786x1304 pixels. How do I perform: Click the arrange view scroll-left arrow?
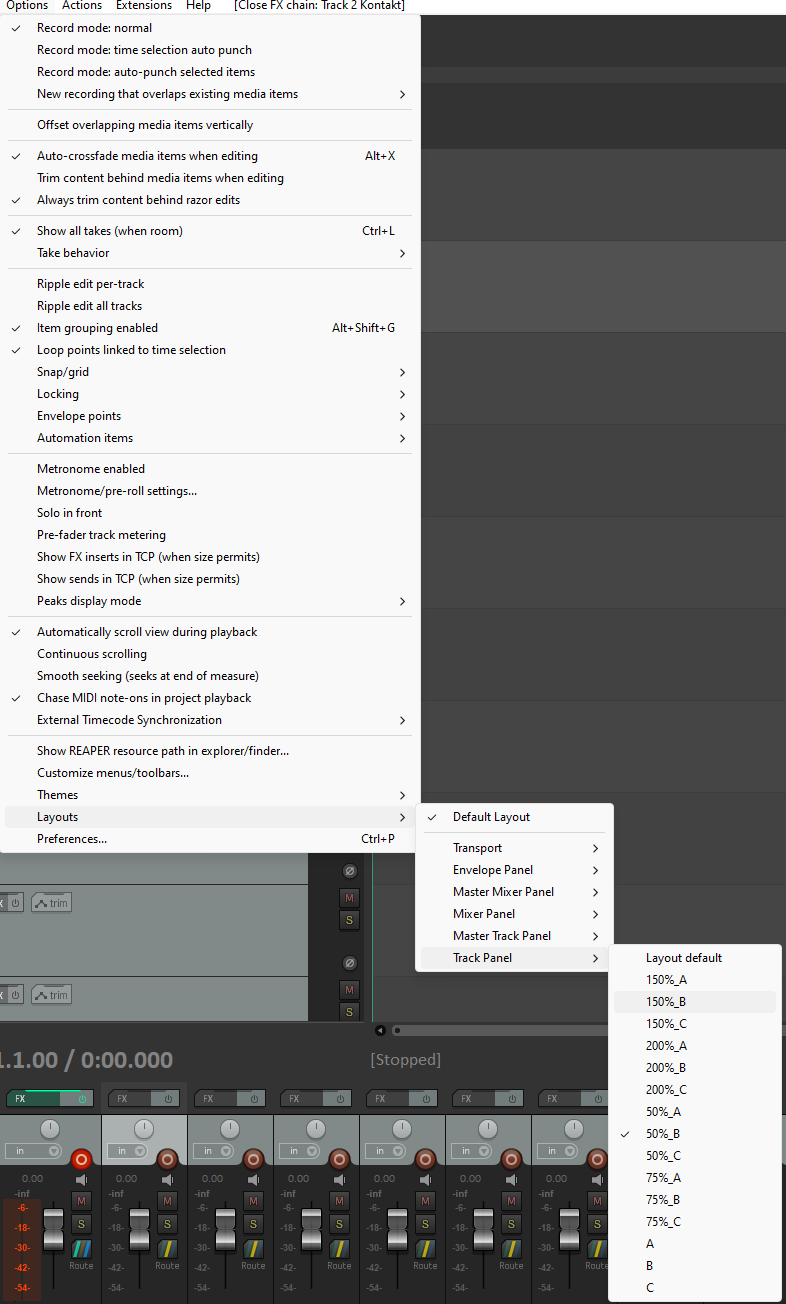pyautogui.click(x=380, y=1030)
